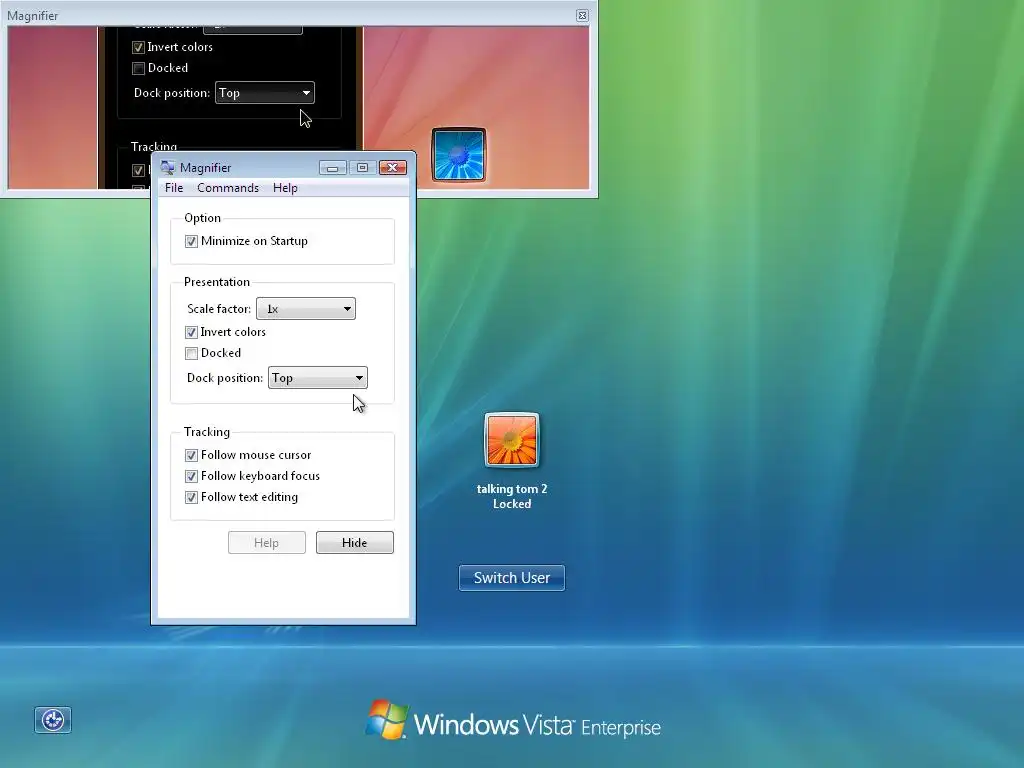Click Invert colors checkbox in magnified lens view
The width and height of the screenshot is (1024, 768).
pos(138,47)
